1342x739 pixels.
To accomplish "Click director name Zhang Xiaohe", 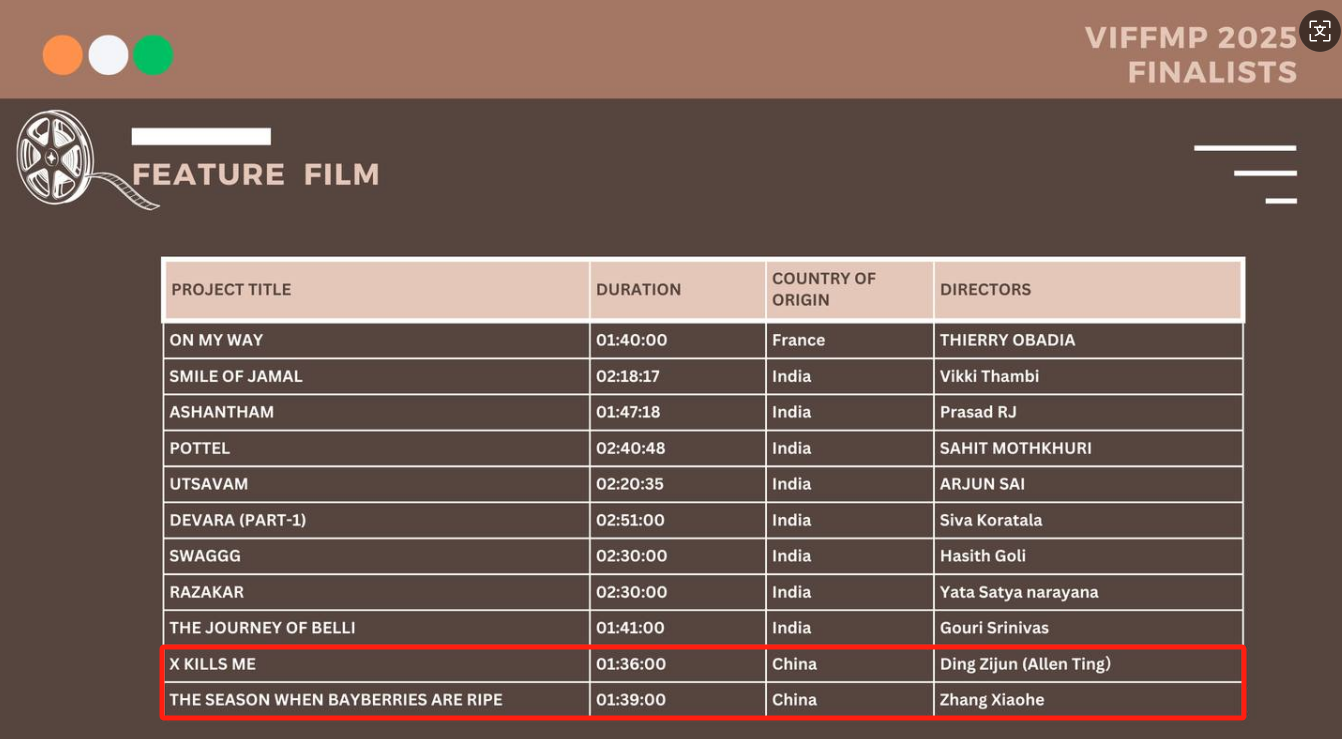I will coord(991,700).
